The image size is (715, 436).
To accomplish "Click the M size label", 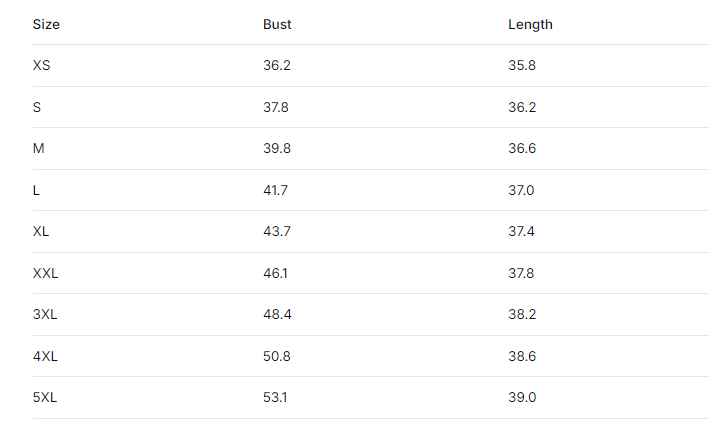I will (39, 148).
